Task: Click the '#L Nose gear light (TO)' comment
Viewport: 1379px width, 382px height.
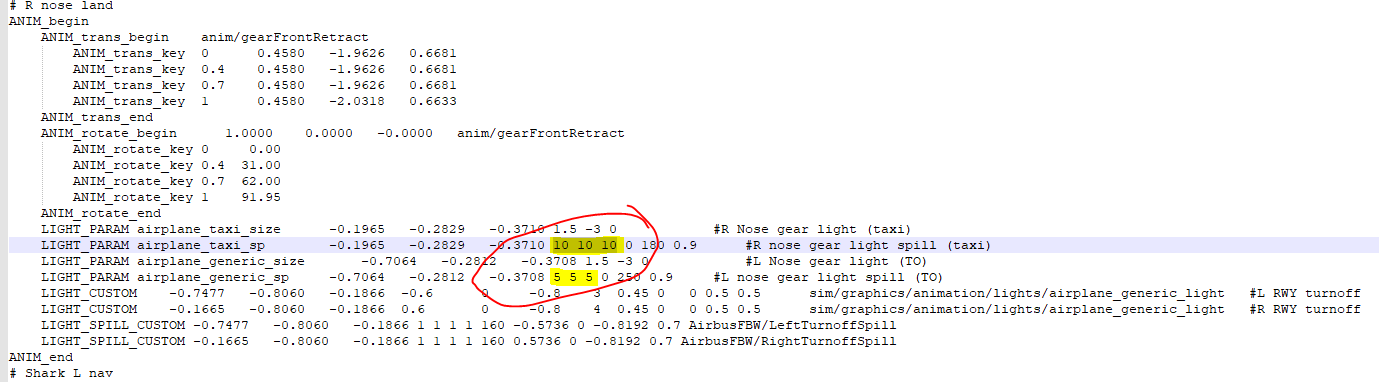Action: 837,261
